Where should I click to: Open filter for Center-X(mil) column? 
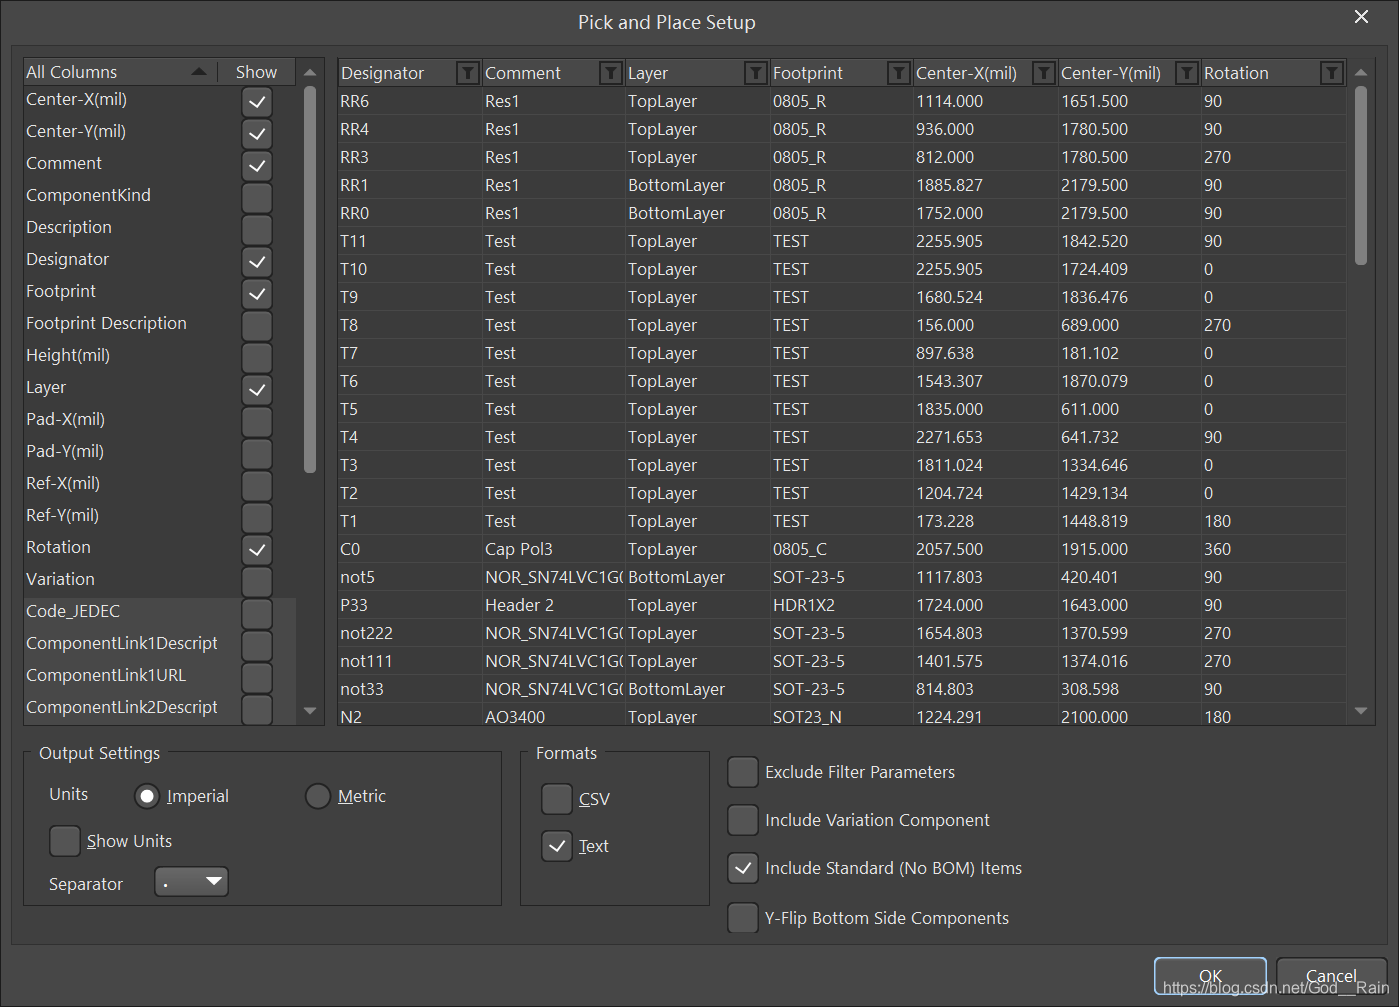point(1044,73)
